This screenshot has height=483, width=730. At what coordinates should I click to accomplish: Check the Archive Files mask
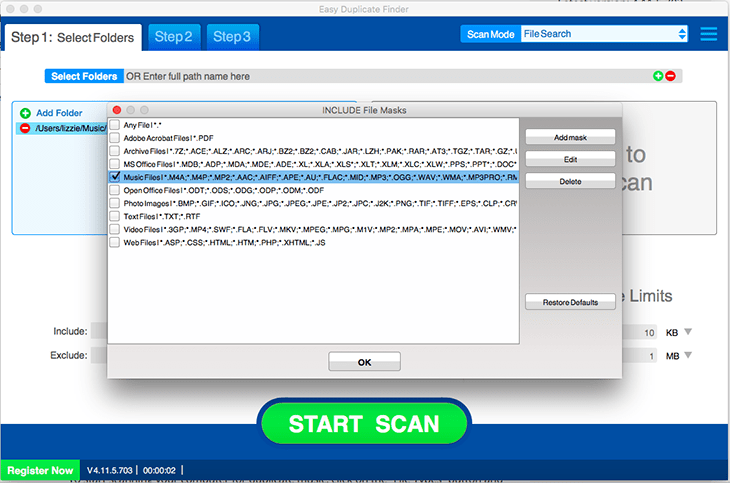115,151
